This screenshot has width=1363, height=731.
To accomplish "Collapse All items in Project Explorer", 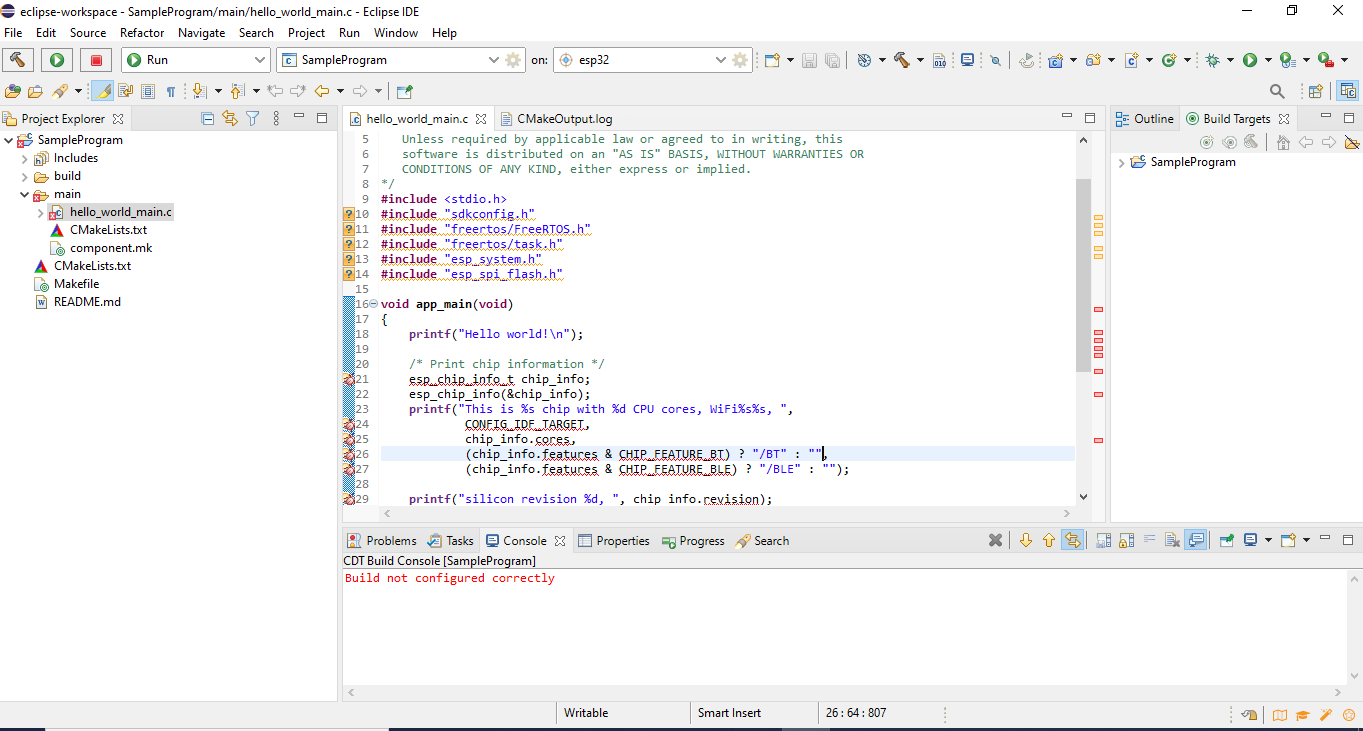I will point(207,118).
